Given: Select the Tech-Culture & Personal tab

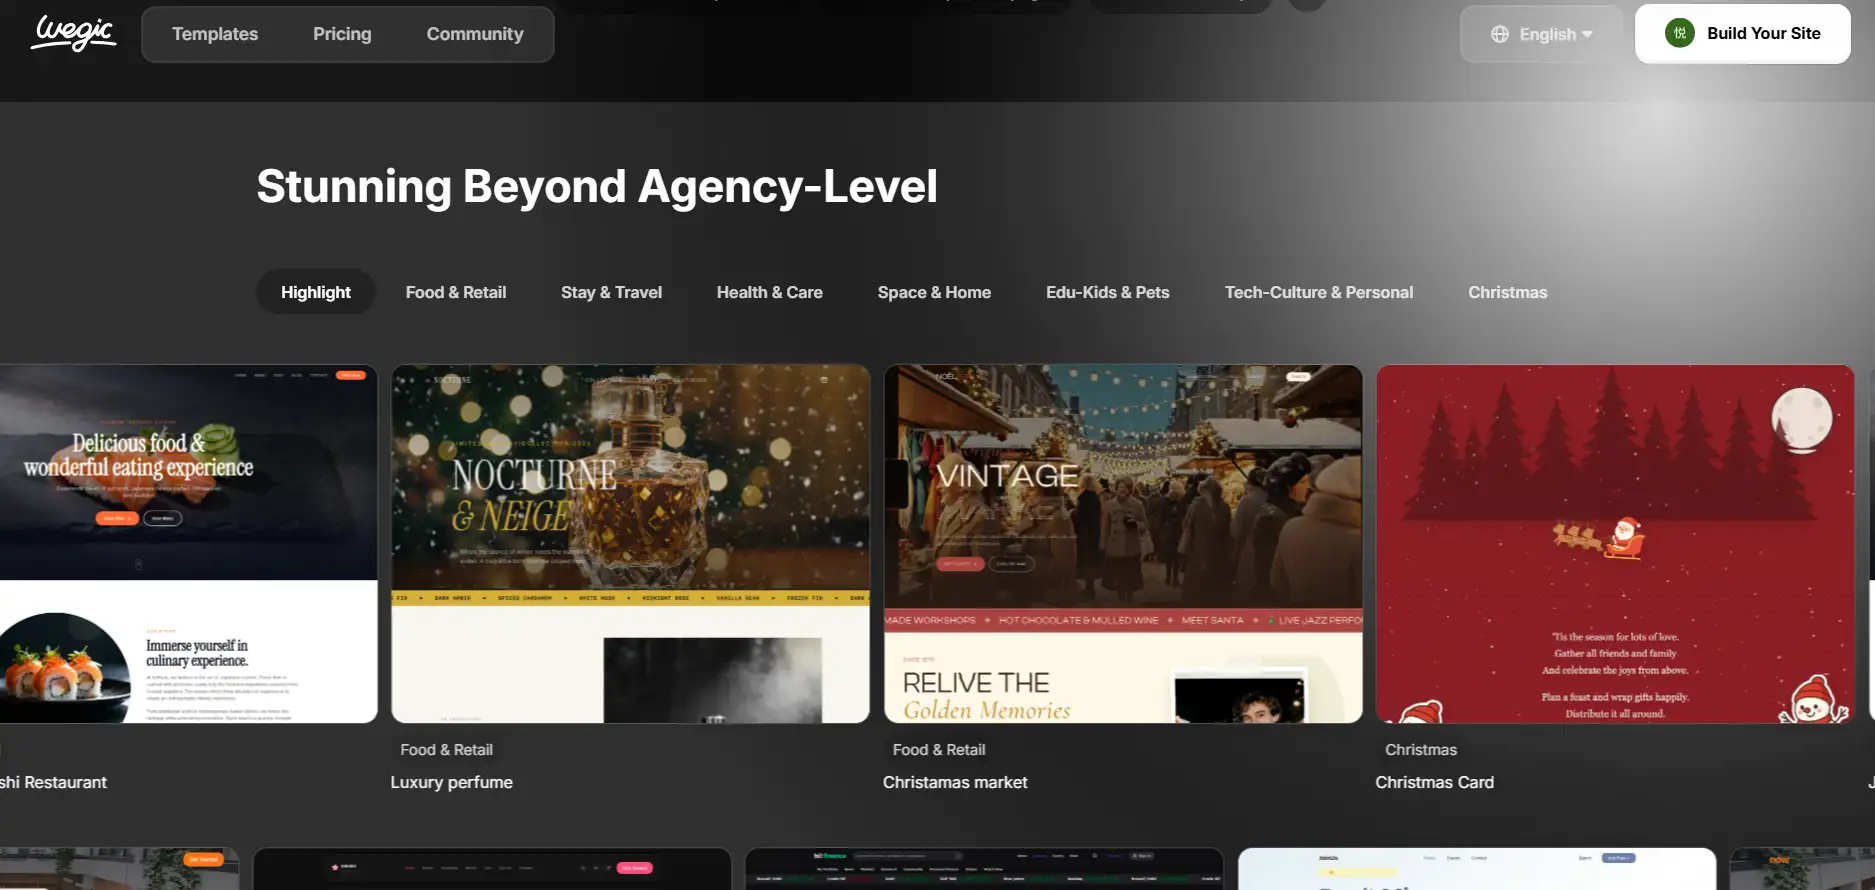Looking at the screenshot, I should coord(1318,292).
